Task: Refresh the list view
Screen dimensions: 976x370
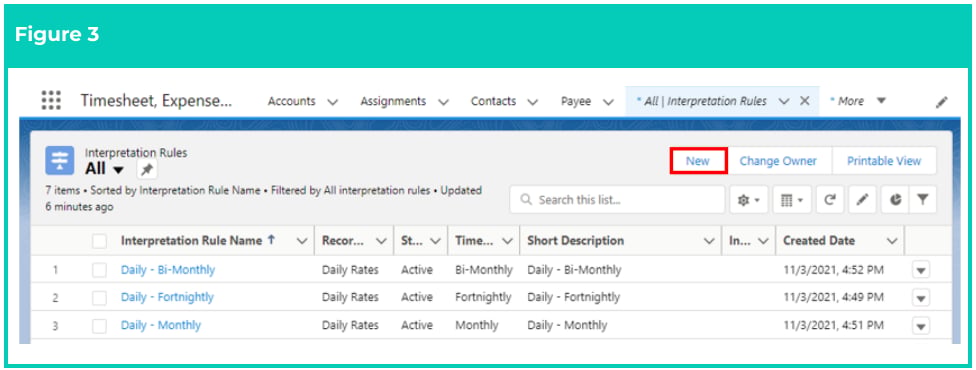Action: click(x=830, y=200)
